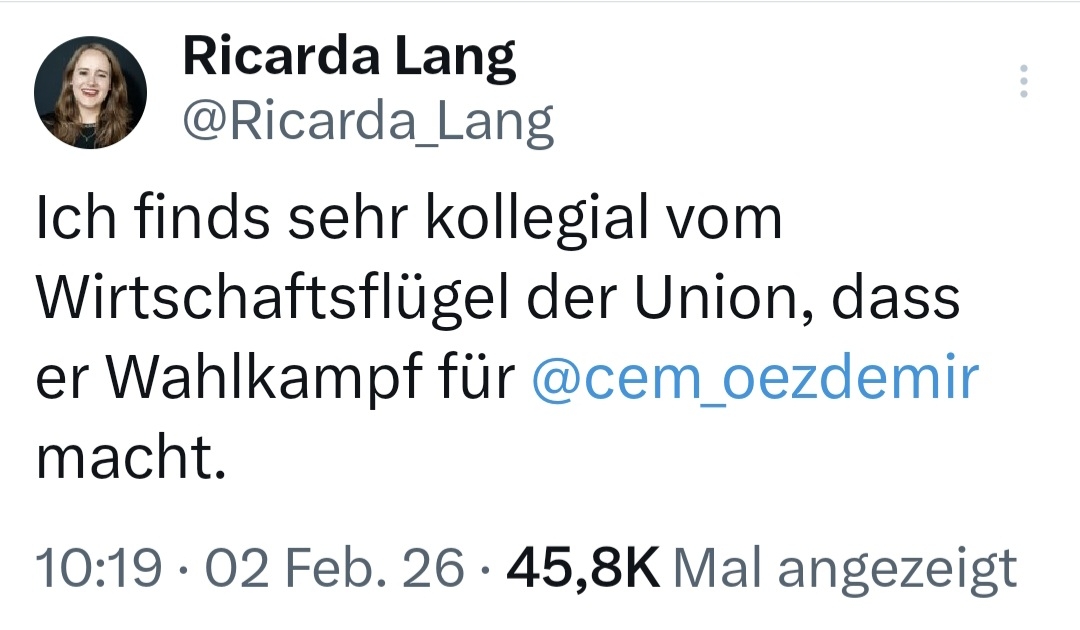The height and width of the screenshot is (630, 1080).
Task: Open the three-dot more options menu
Action: tap(1023, 81)
